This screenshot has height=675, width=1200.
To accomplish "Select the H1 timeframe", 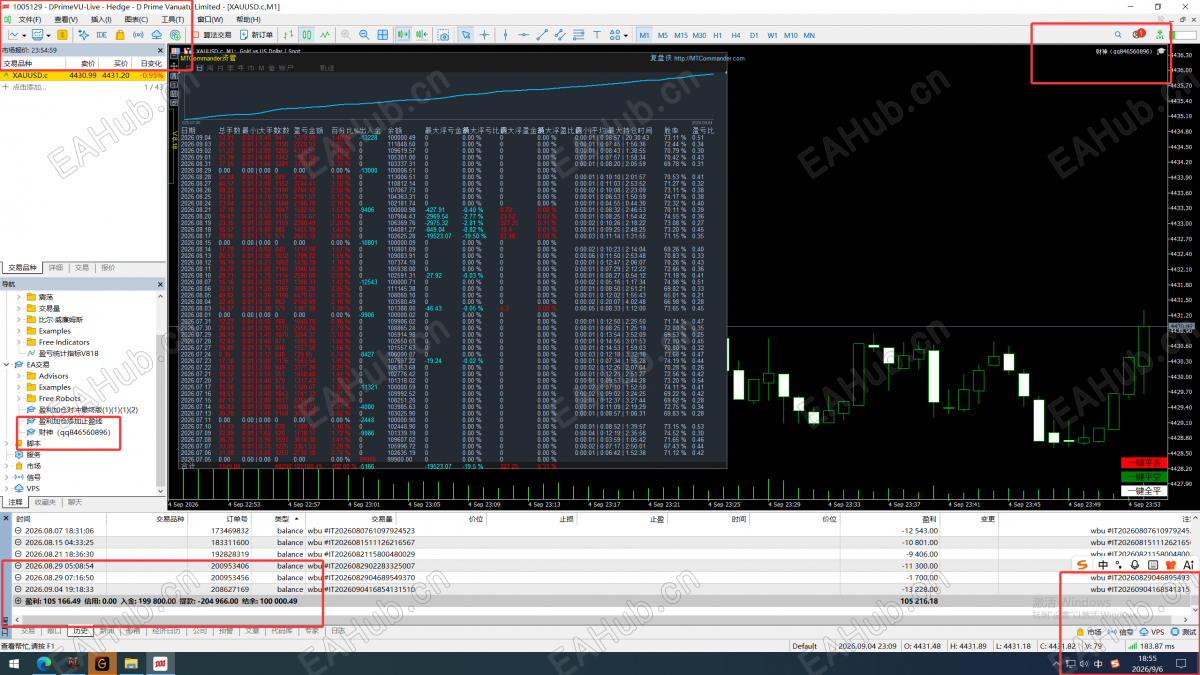I will (717, 35).
